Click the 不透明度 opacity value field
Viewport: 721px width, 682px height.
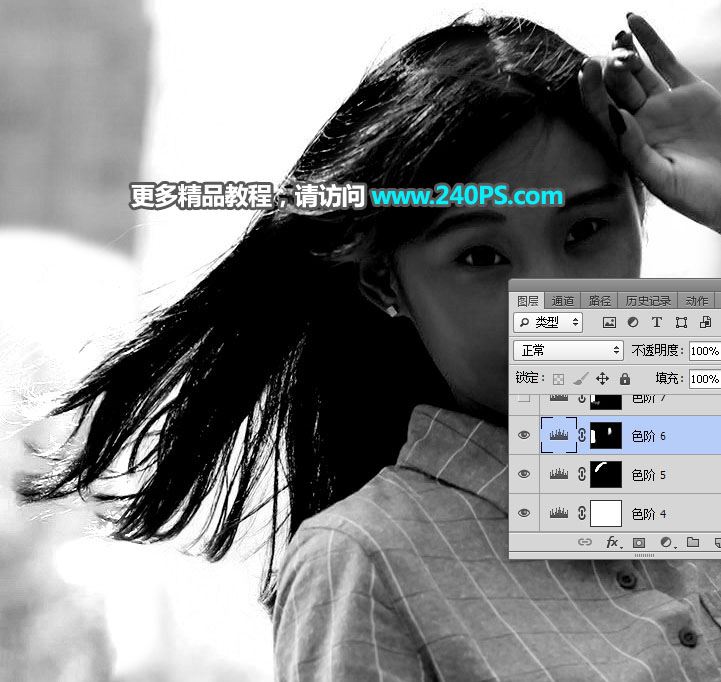click(705, 351)
